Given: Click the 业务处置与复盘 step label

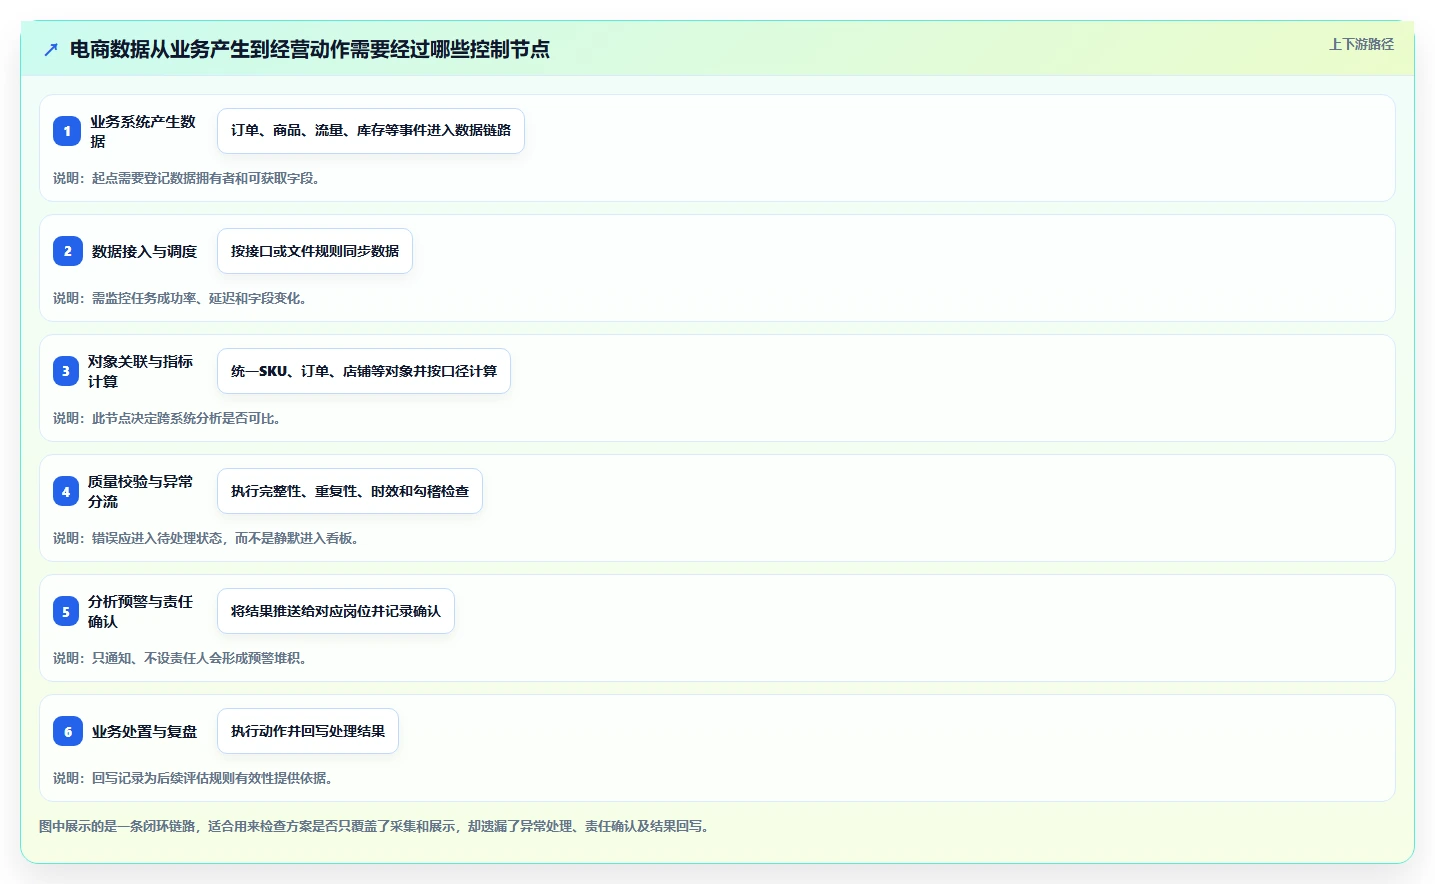Looking at the screenshot, I should 144,731.
